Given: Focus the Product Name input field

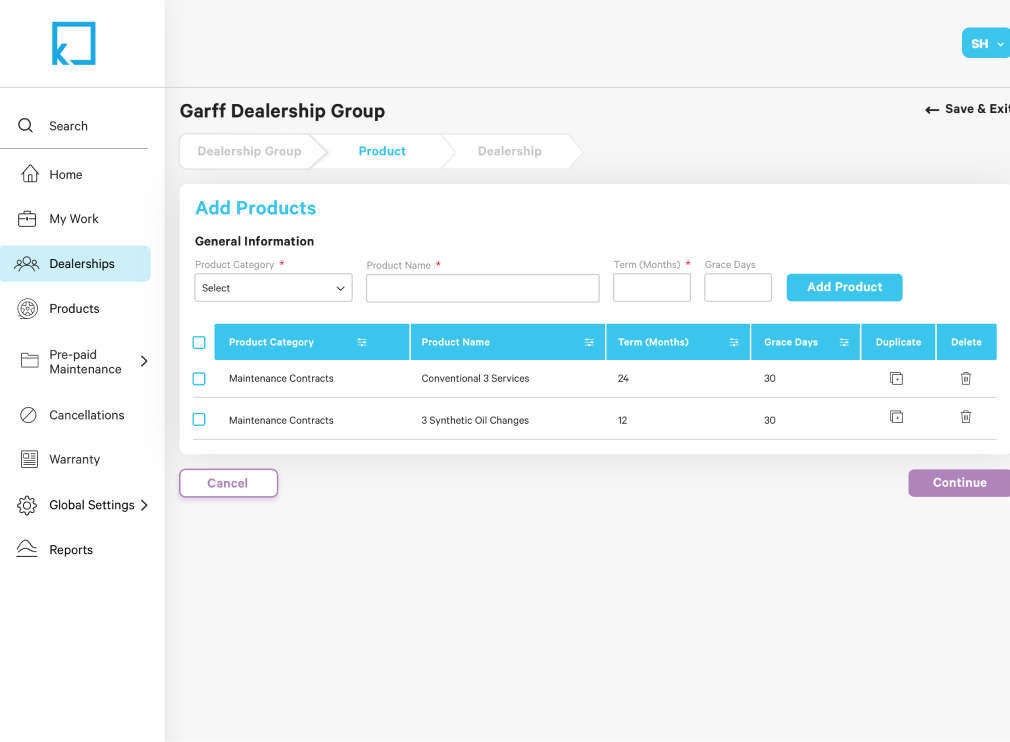Looking at the screenshot, I should pos(482,288).
